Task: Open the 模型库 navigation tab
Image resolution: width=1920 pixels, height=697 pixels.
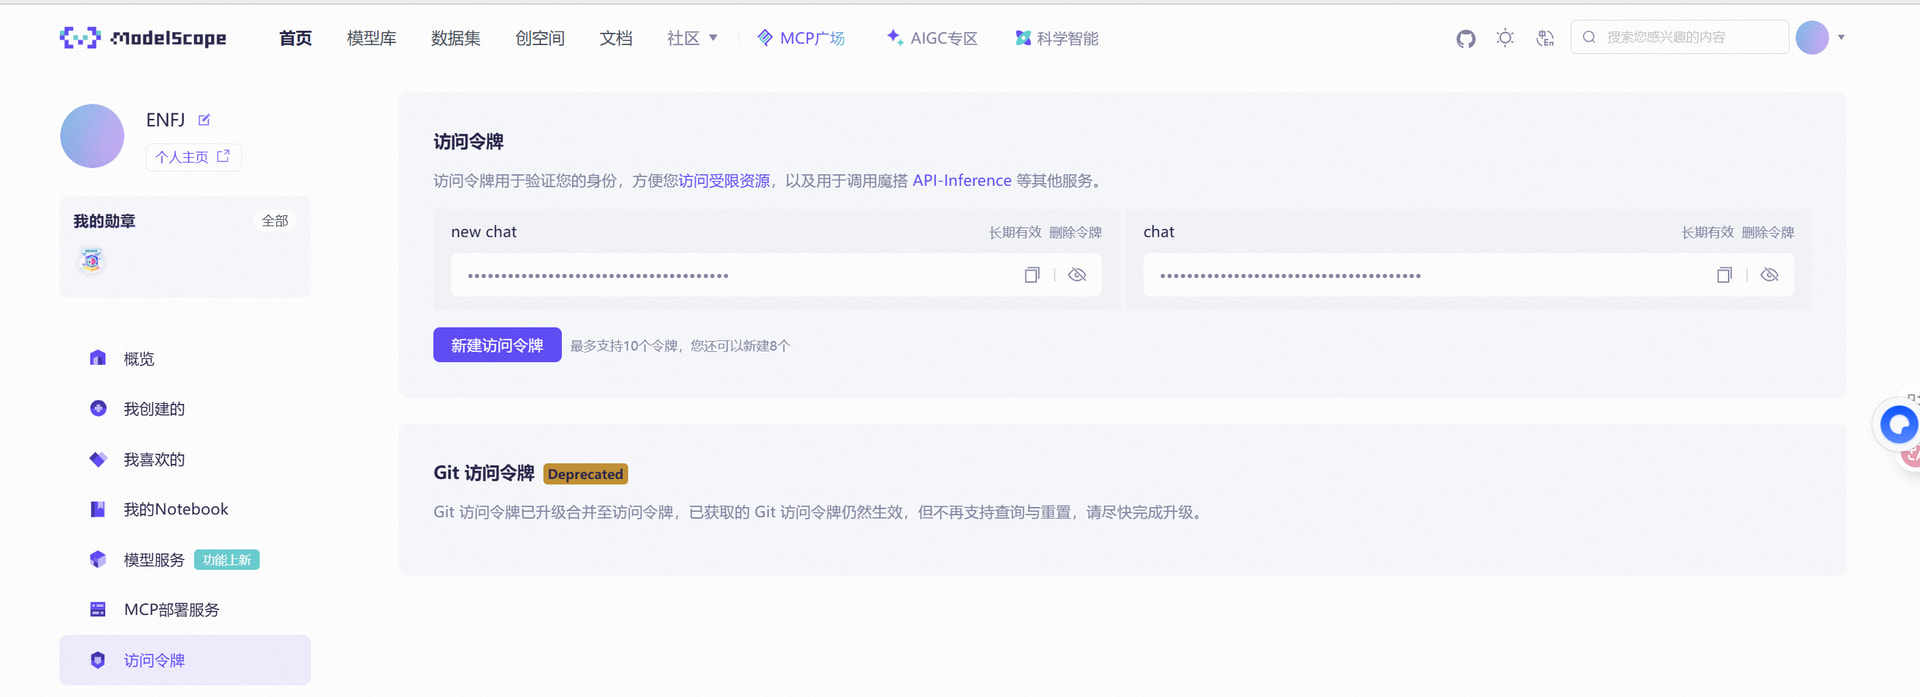Action: (371, 38)
